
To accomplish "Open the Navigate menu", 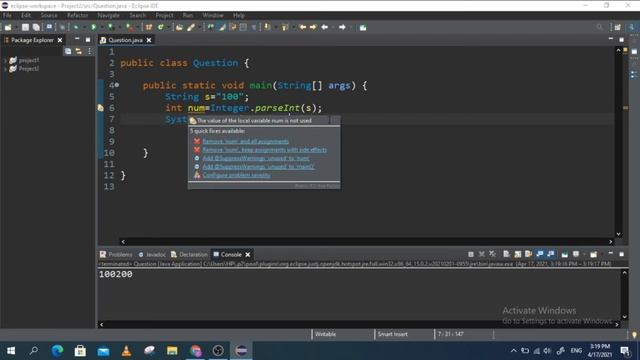I will tap(109, 15).
